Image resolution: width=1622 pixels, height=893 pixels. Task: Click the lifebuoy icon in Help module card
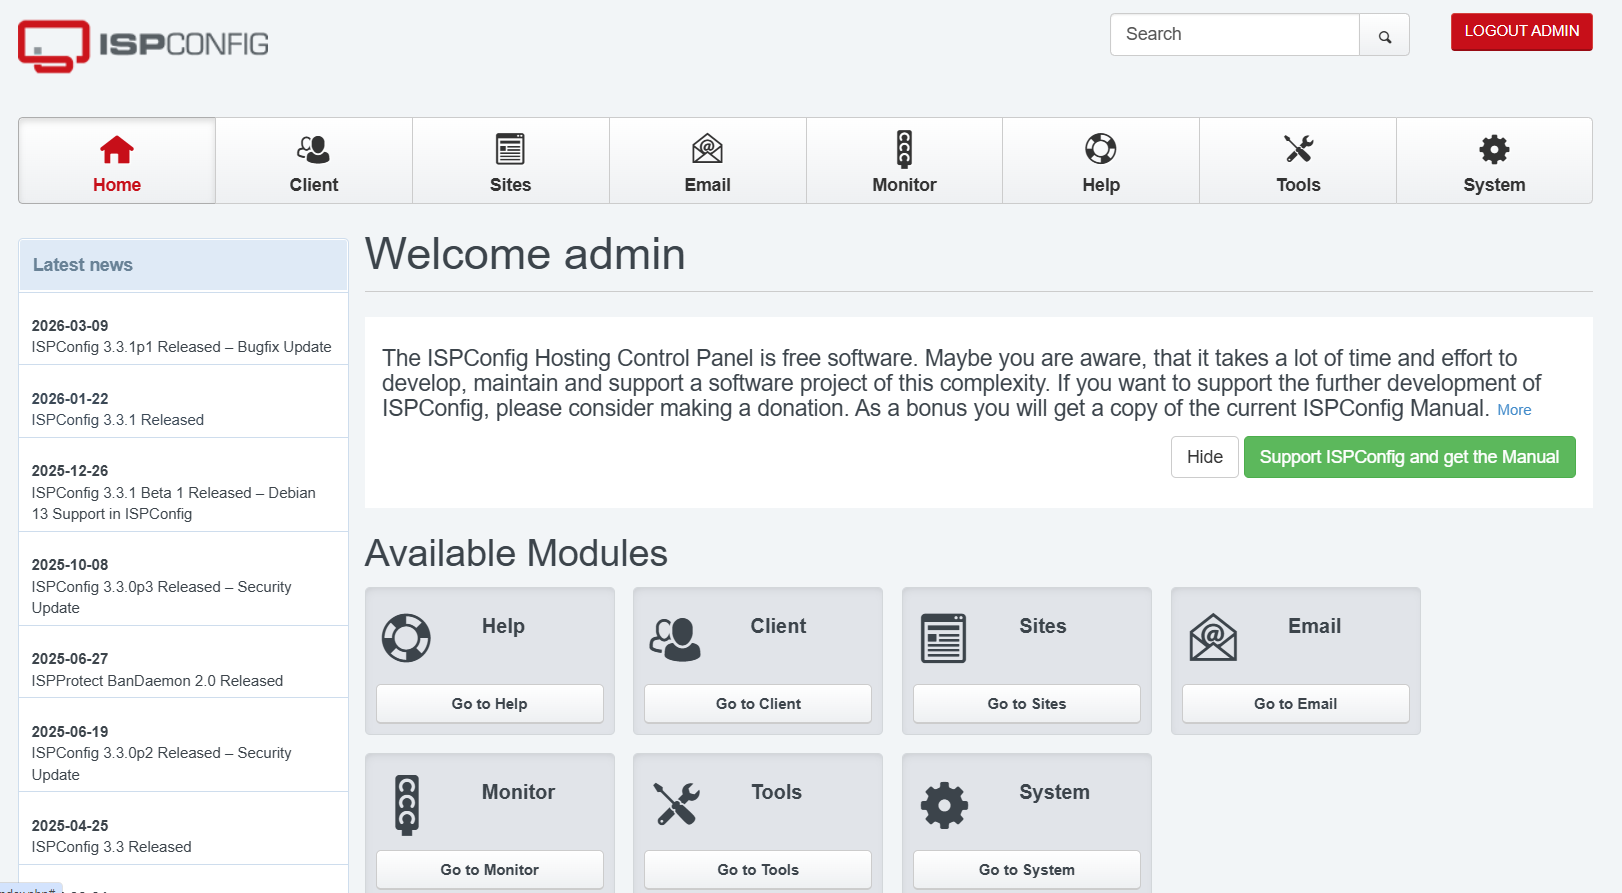(x=406, y=638)
